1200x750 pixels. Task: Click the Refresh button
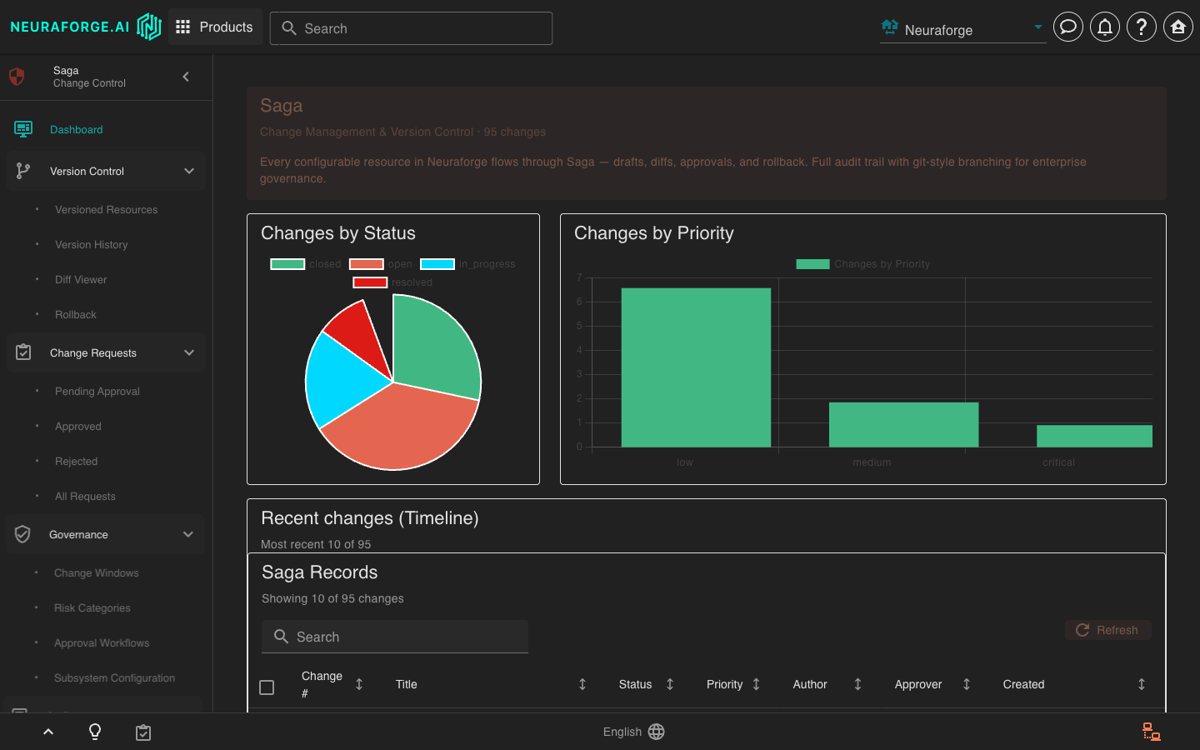point(1108,630)
